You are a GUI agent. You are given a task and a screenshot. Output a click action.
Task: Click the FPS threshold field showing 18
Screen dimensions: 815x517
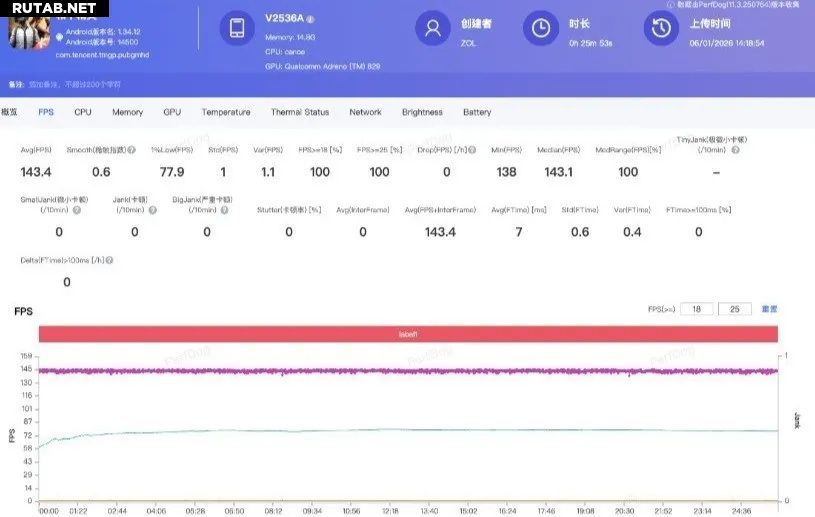[696, 309]
